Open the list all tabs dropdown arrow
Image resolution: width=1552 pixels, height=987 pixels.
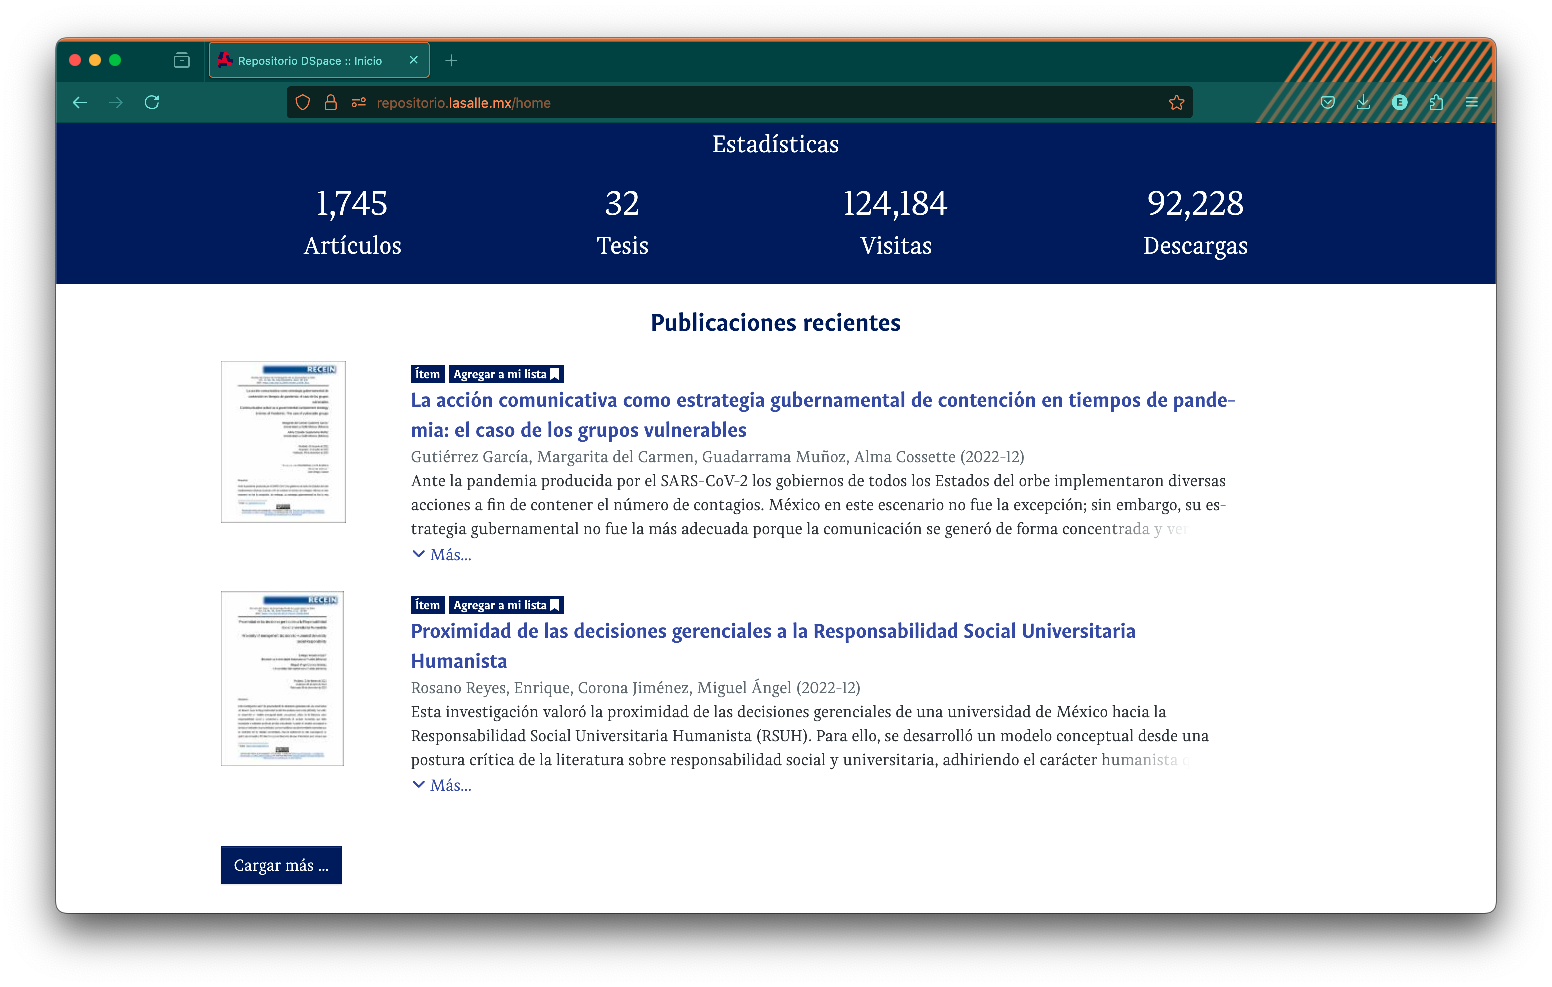1436,60
